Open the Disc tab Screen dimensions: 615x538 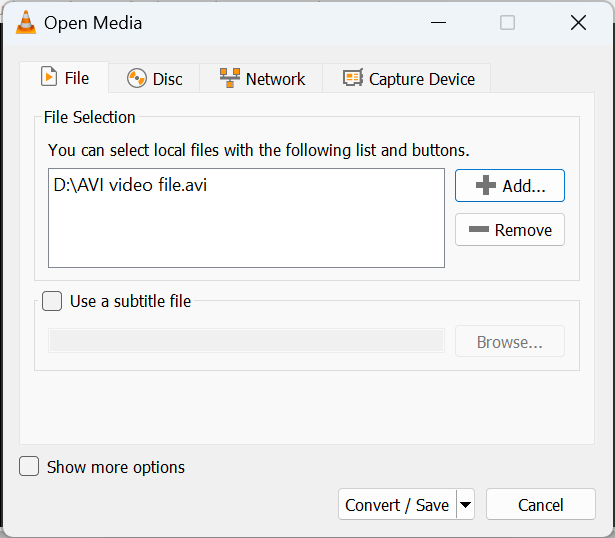tap(154, 78)
